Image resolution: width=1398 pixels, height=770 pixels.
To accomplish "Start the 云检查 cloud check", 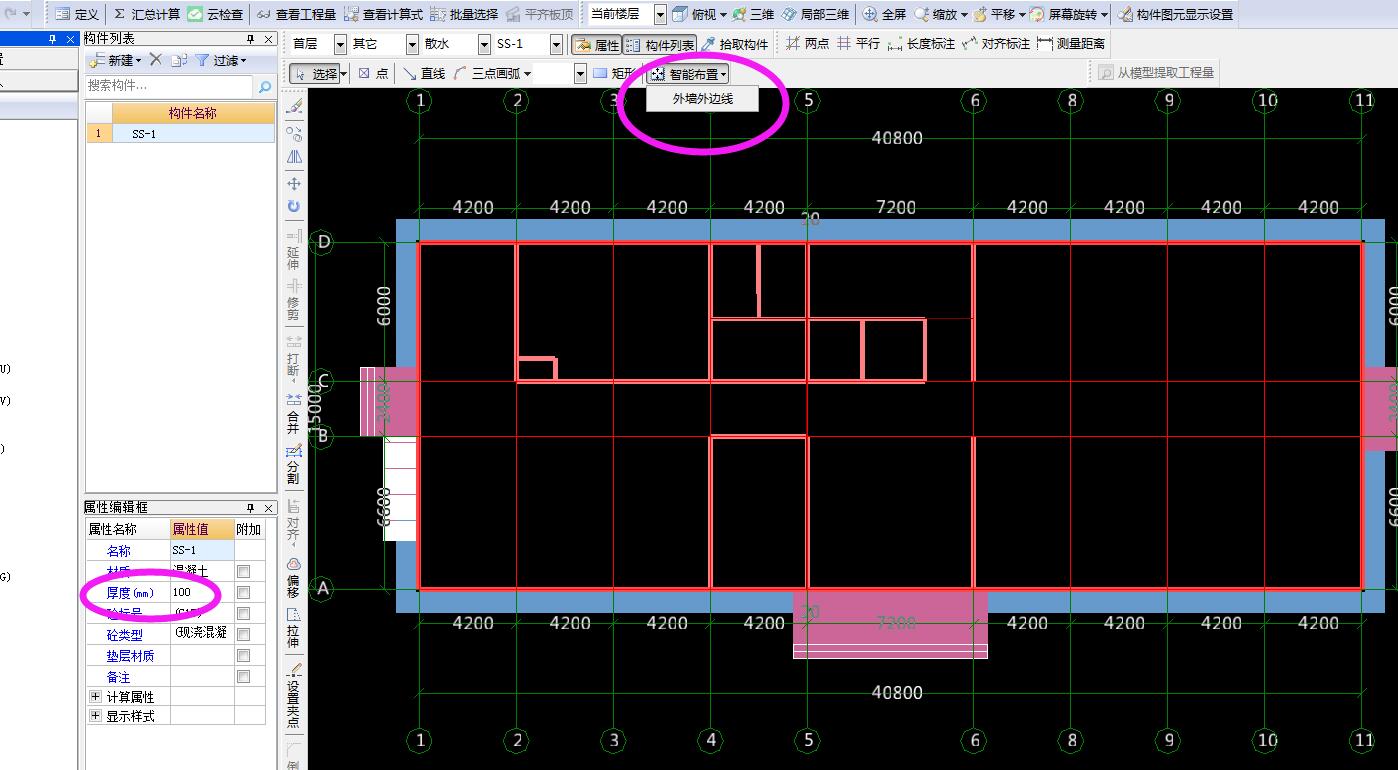I will (215, 15).
